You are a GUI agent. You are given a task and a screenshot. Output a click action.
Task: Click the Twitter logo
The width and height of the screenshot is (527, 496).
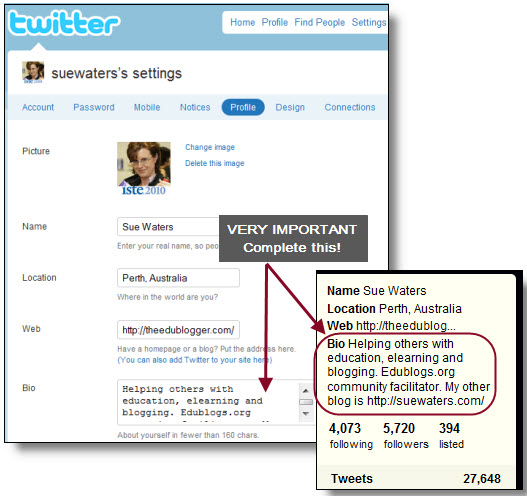pos(64,23)
